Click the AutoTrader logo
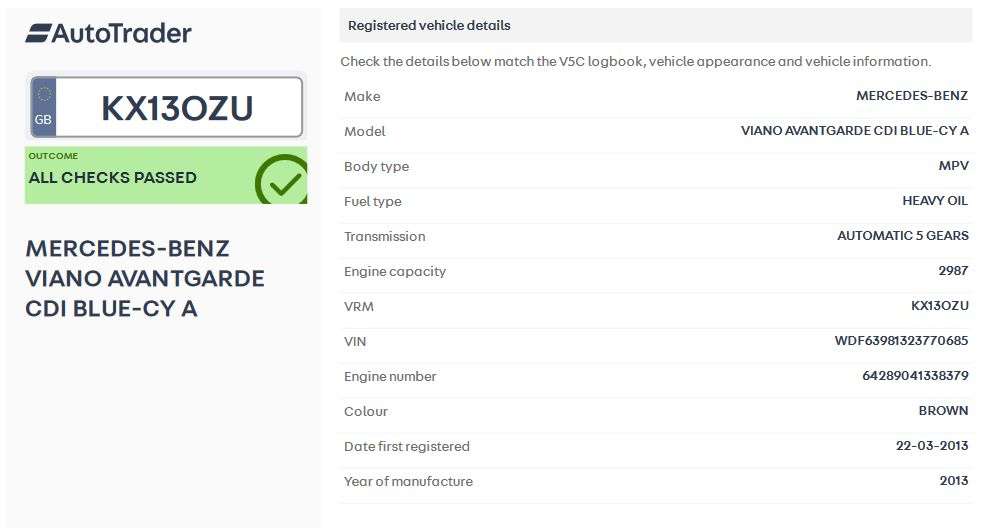 (108, 33)
